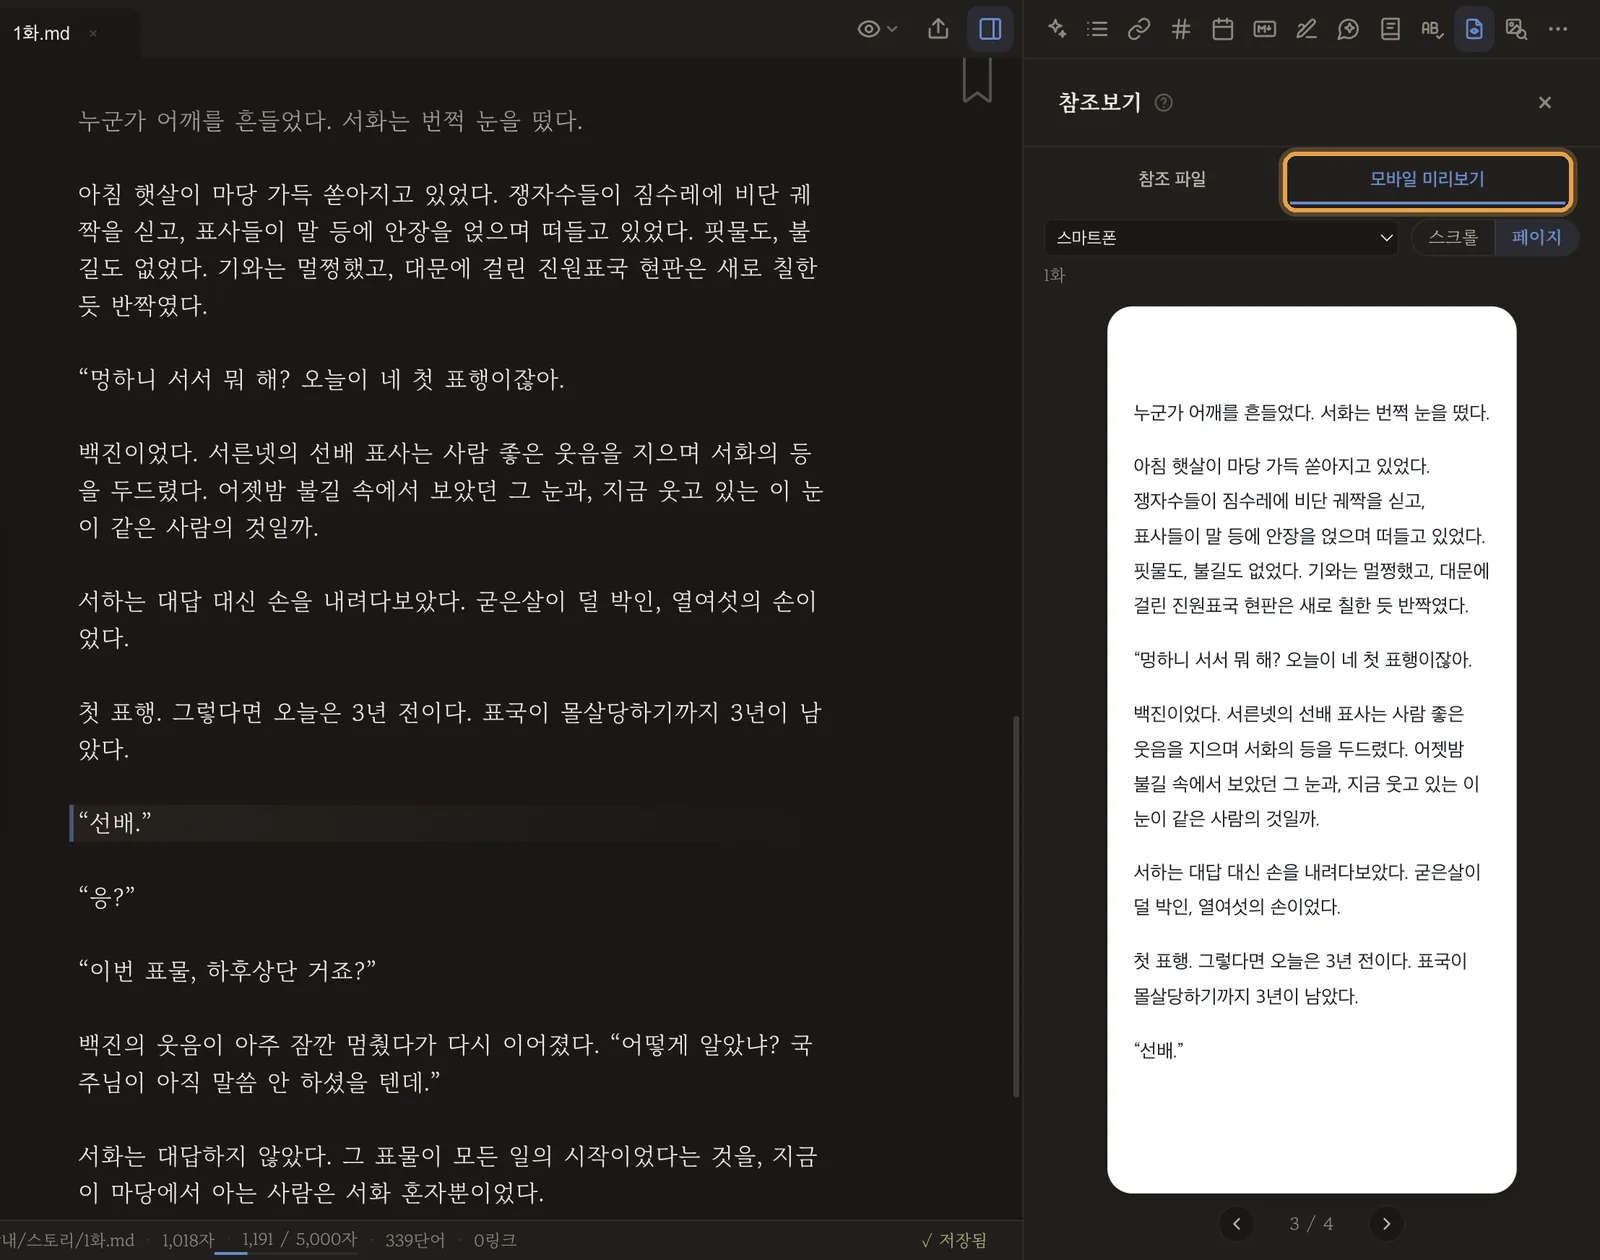The width and height of the screenshot is (1600, 1260).
Task: Open the calendar panel icon
Action: tap(1222, 29)
